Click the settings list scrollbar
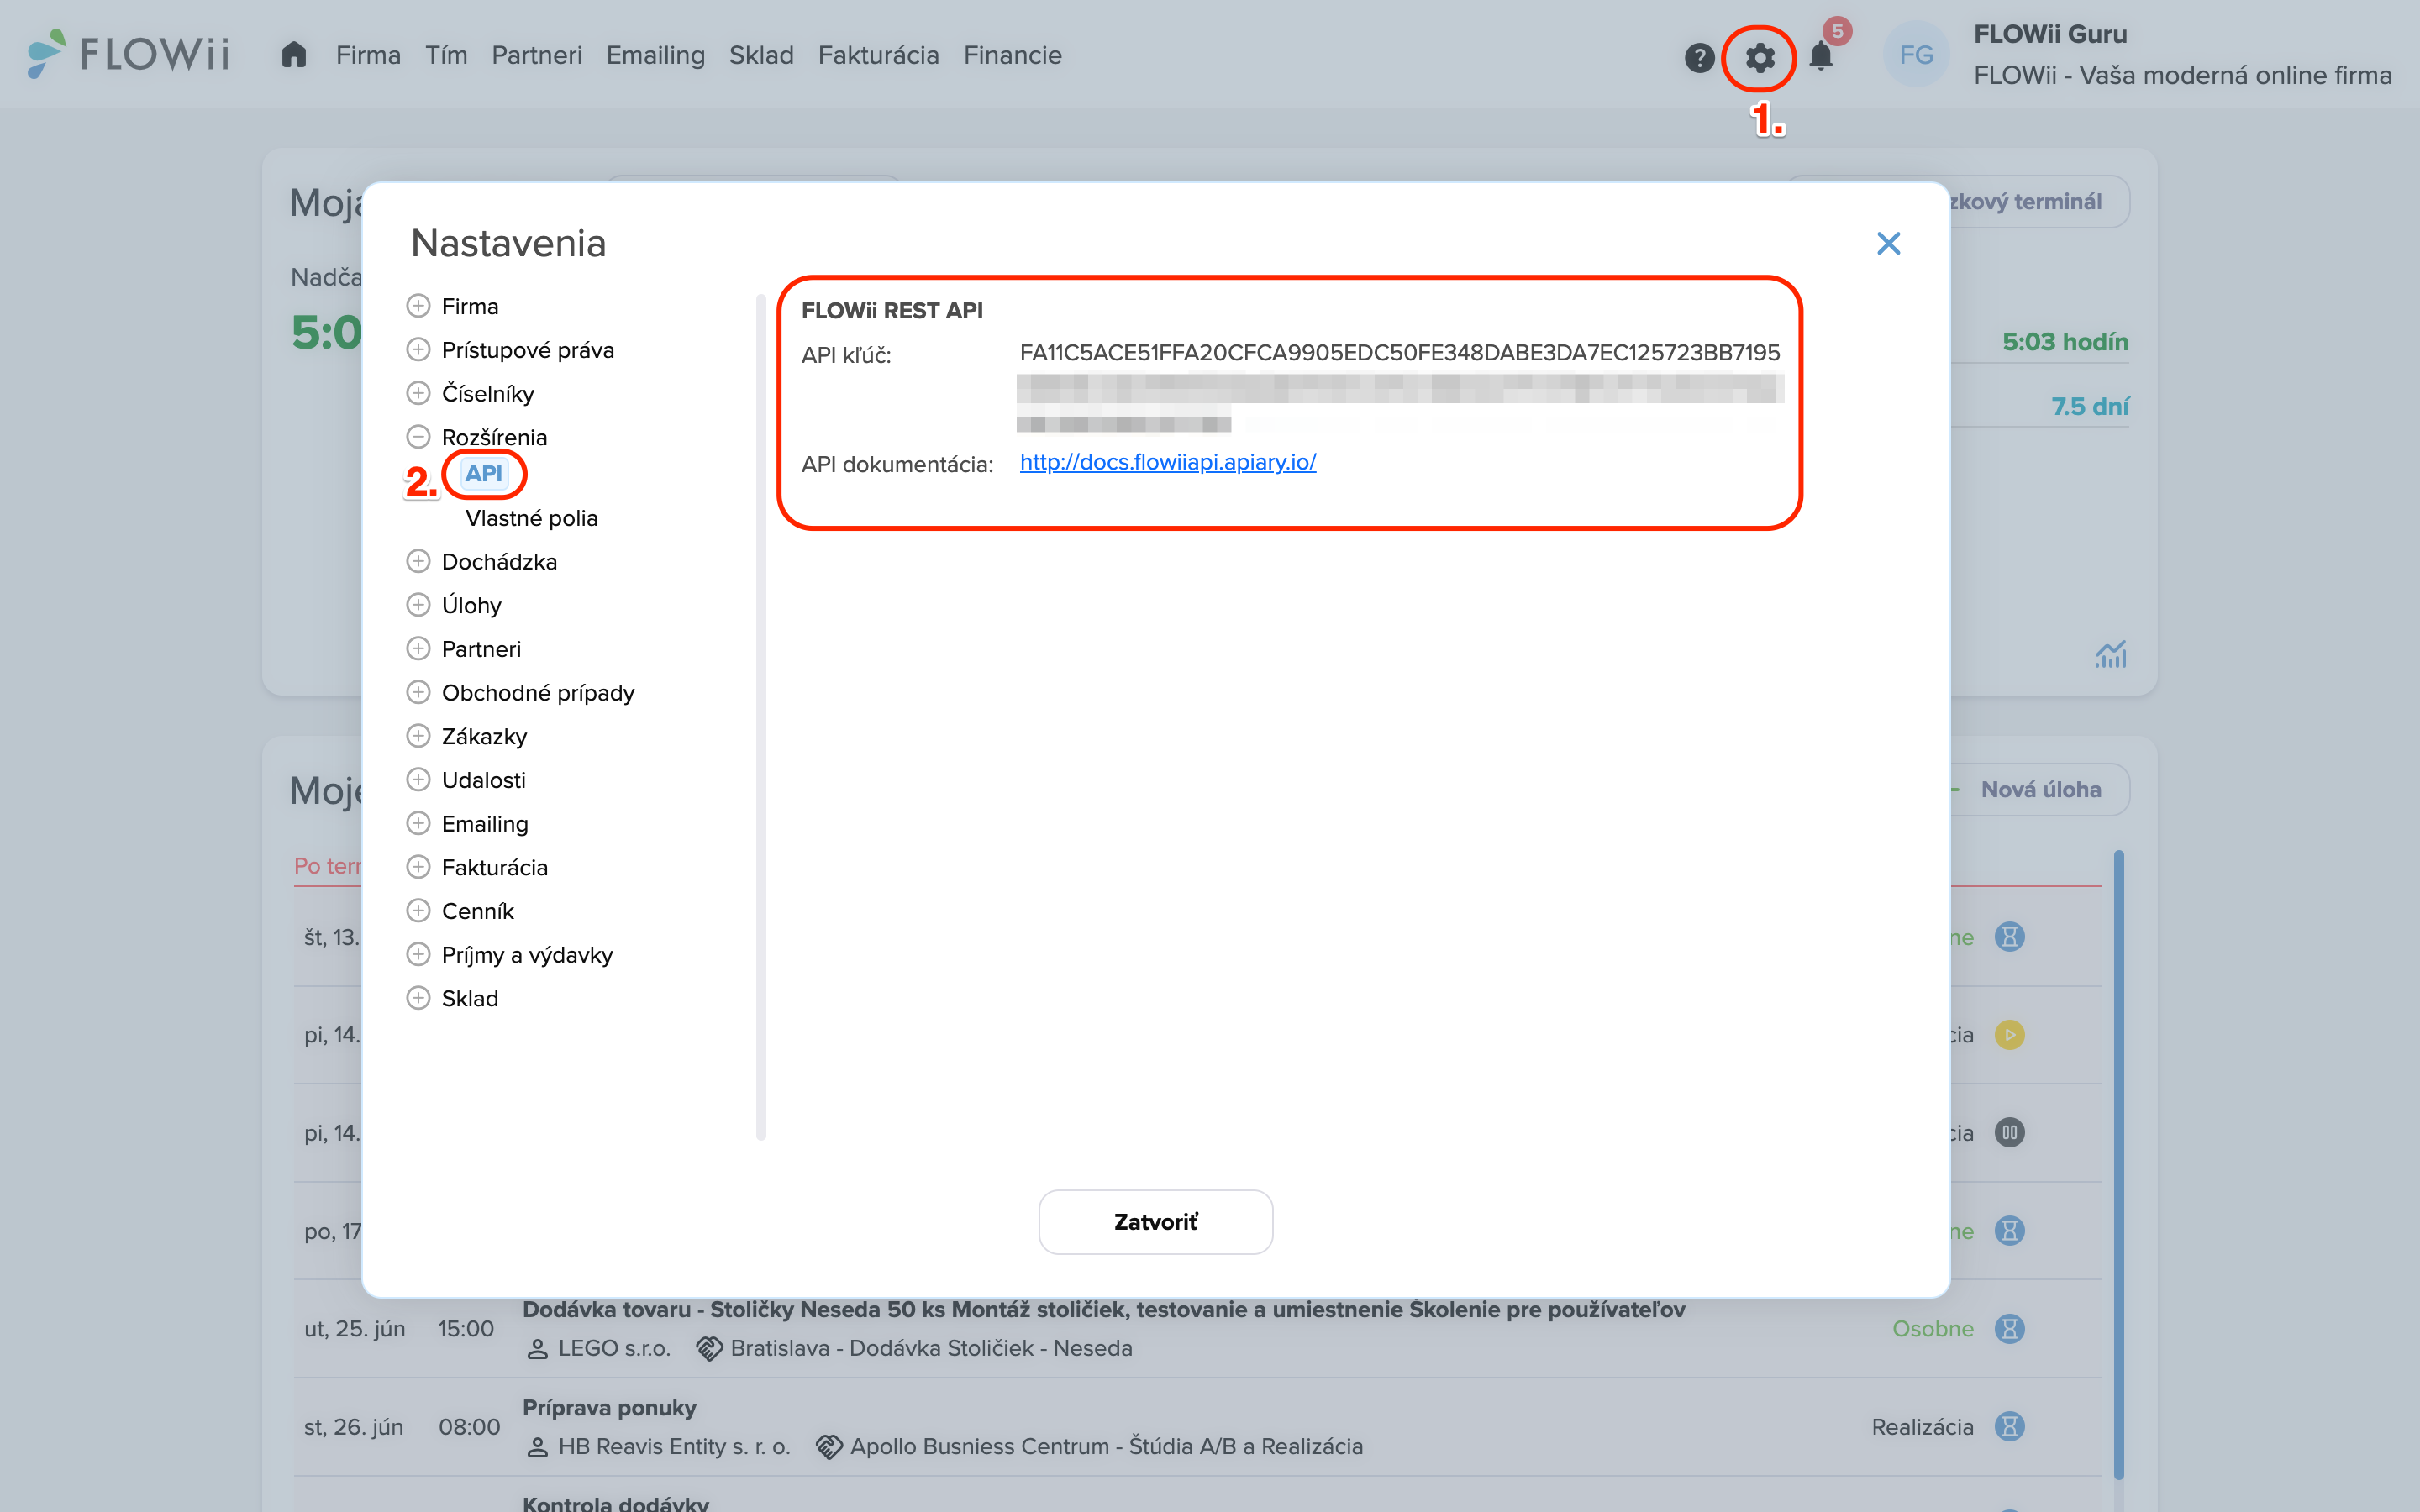Viewport: 2420px width, 1512px height. click(x=761, y=716)
